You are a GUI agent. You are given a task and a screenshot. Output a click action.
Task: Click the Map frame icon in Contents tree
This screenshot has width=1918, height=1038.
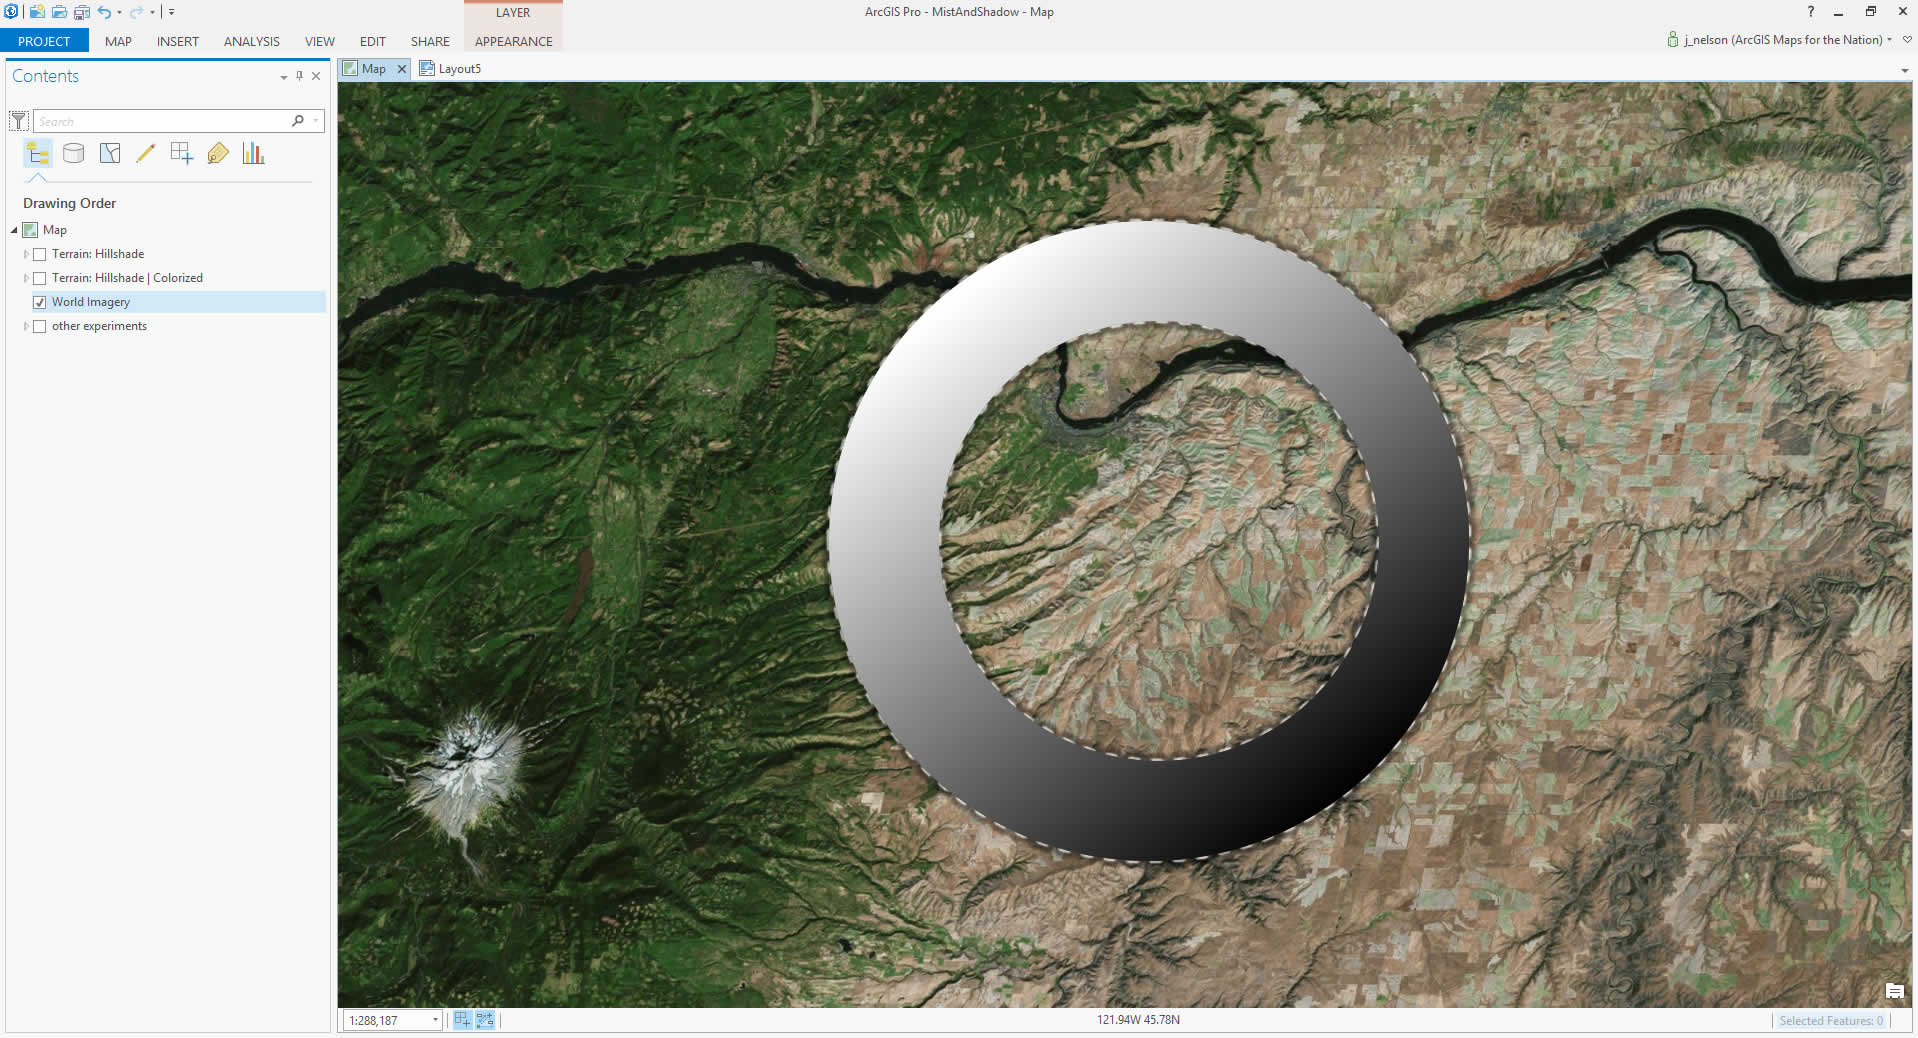pos(30,230)
